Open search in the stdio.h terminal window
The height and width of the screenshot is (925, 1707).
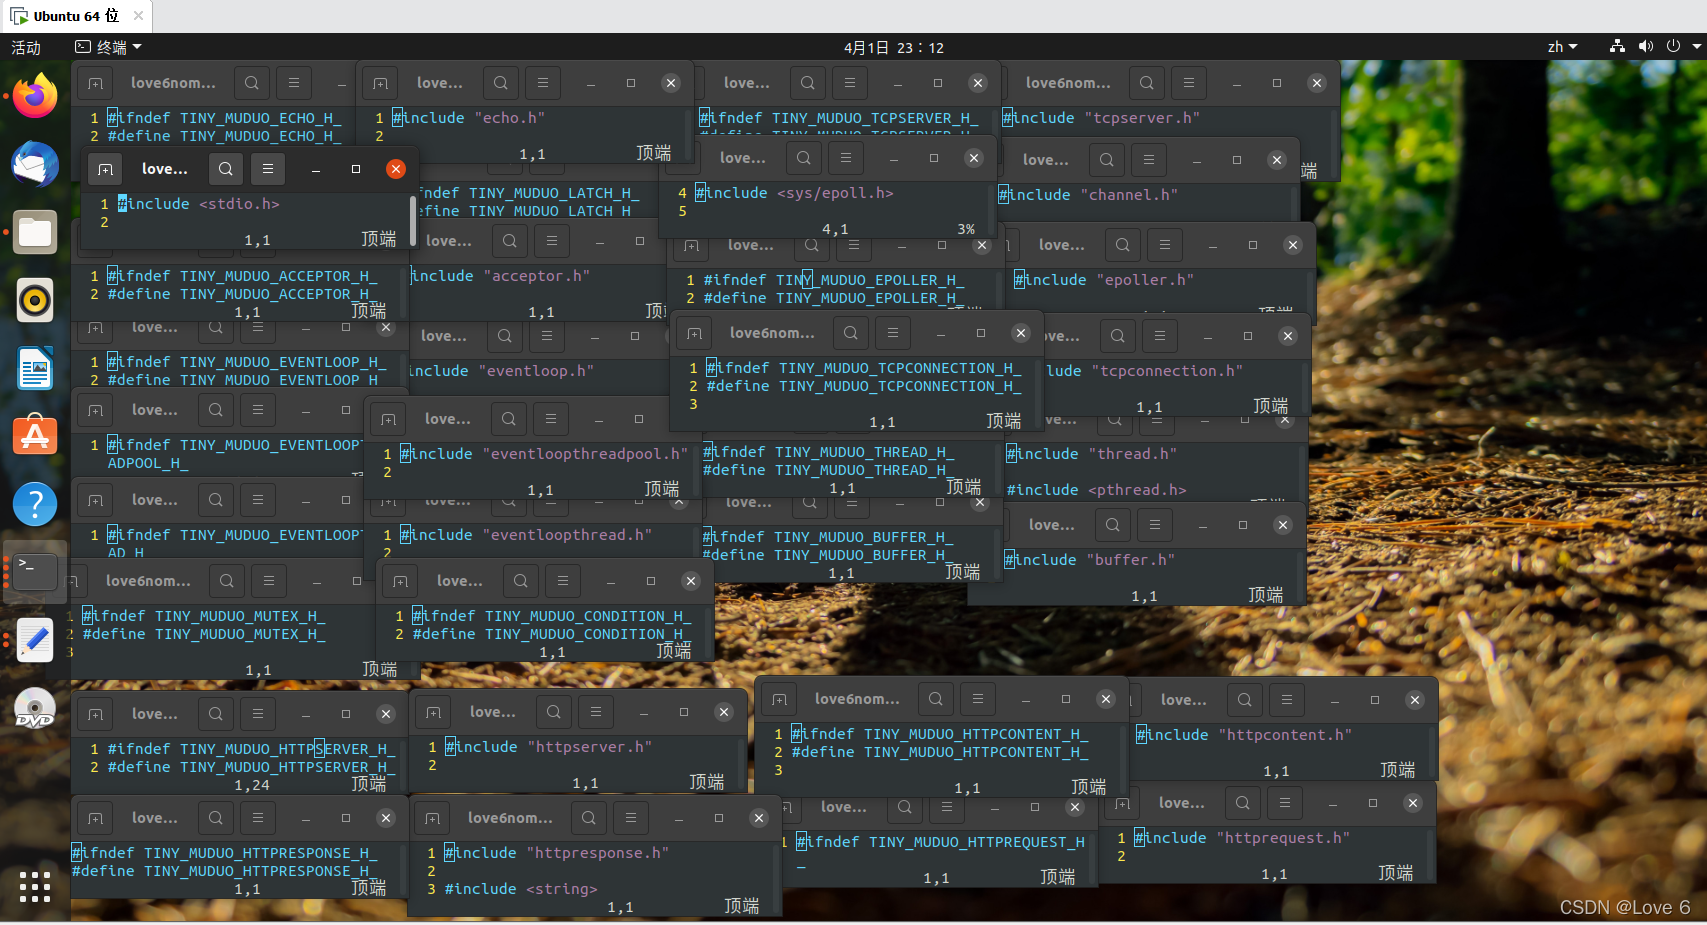226,169
